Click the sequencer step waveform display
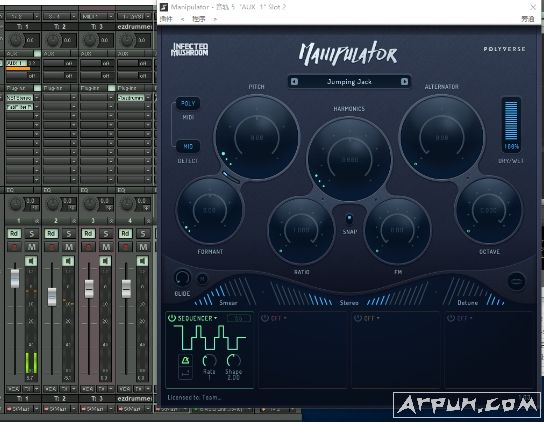 pos(210,337)
